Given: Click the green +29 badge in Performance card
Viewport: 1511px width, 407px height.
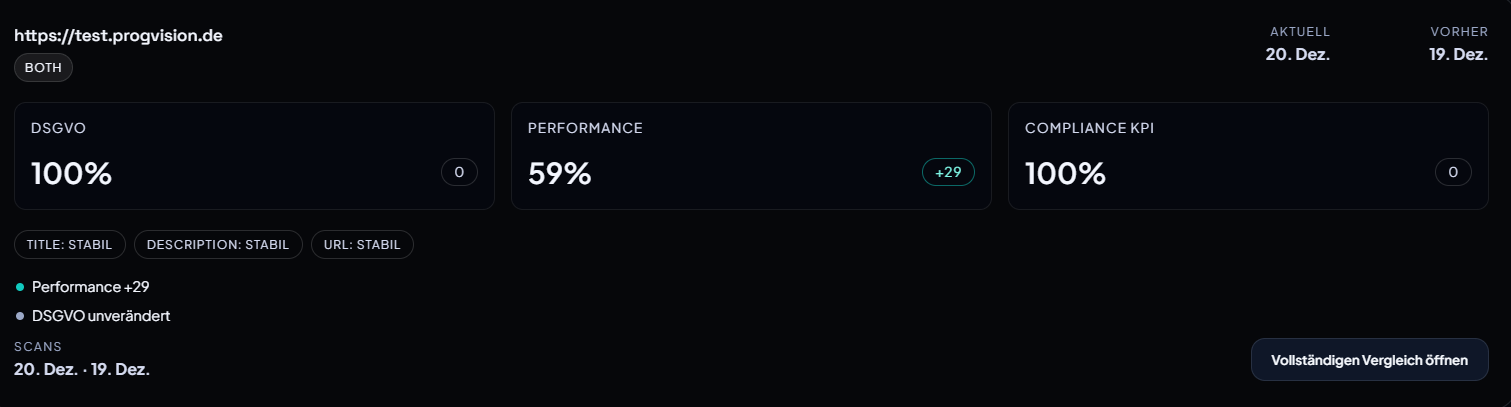Looking at the screenshot, I should click(948, 172).
